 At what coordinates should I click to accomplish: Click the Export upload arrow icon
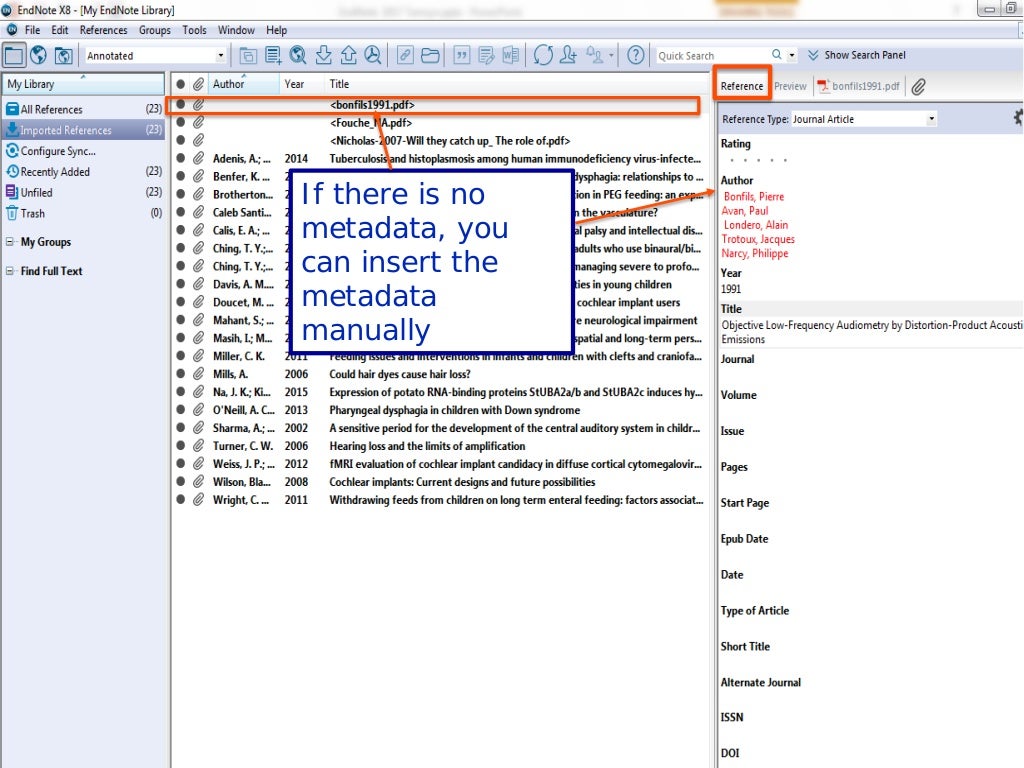click(x=348, y=55)
